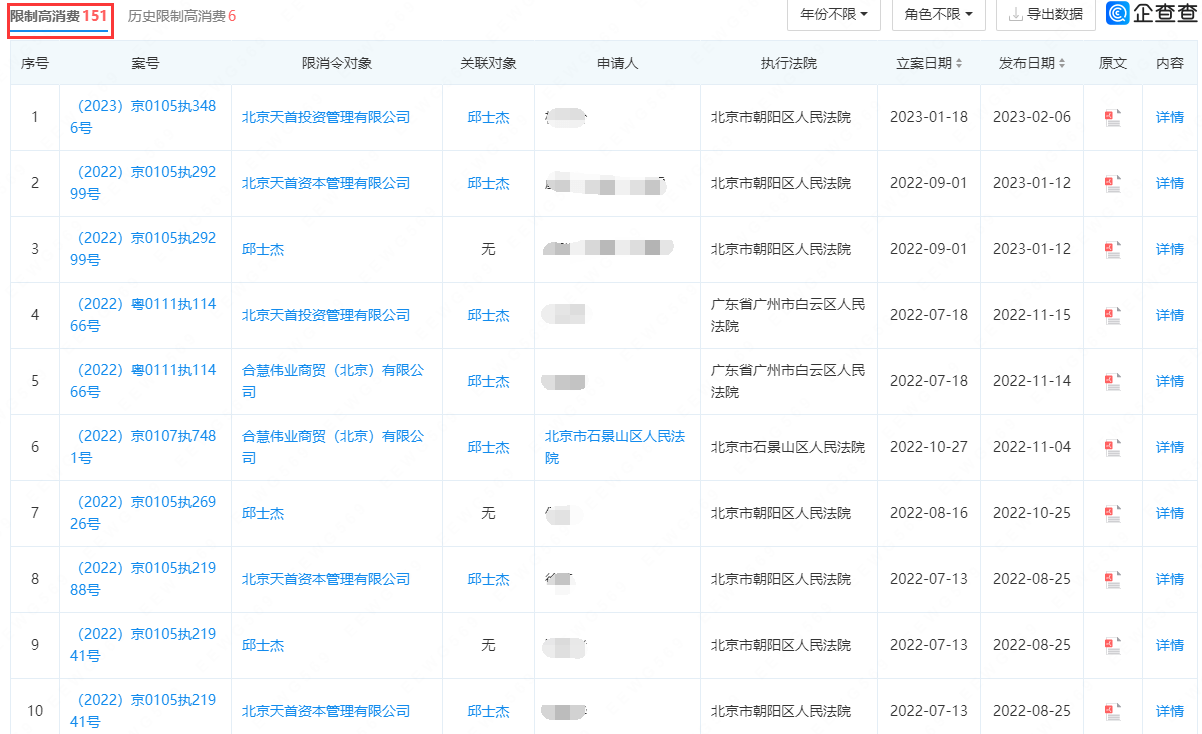Image resolution: width=1202 pixels, height=734 pixels.
Task: Open the 原文 PDF icon in row 1
Action: [1112, 117]
